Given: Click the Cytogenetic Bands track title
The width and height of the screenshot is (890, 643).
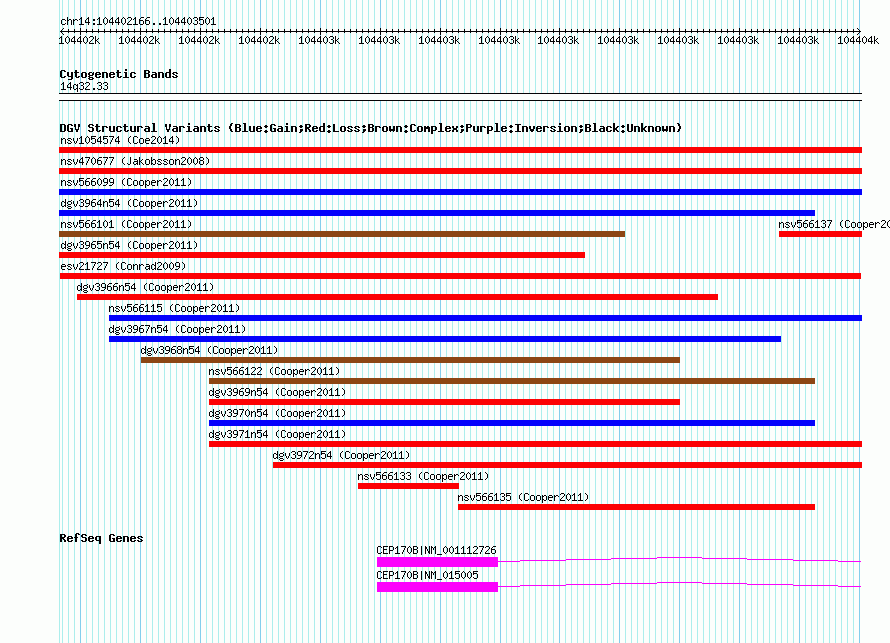Looking at the screenshot, I should click(119, 74).
